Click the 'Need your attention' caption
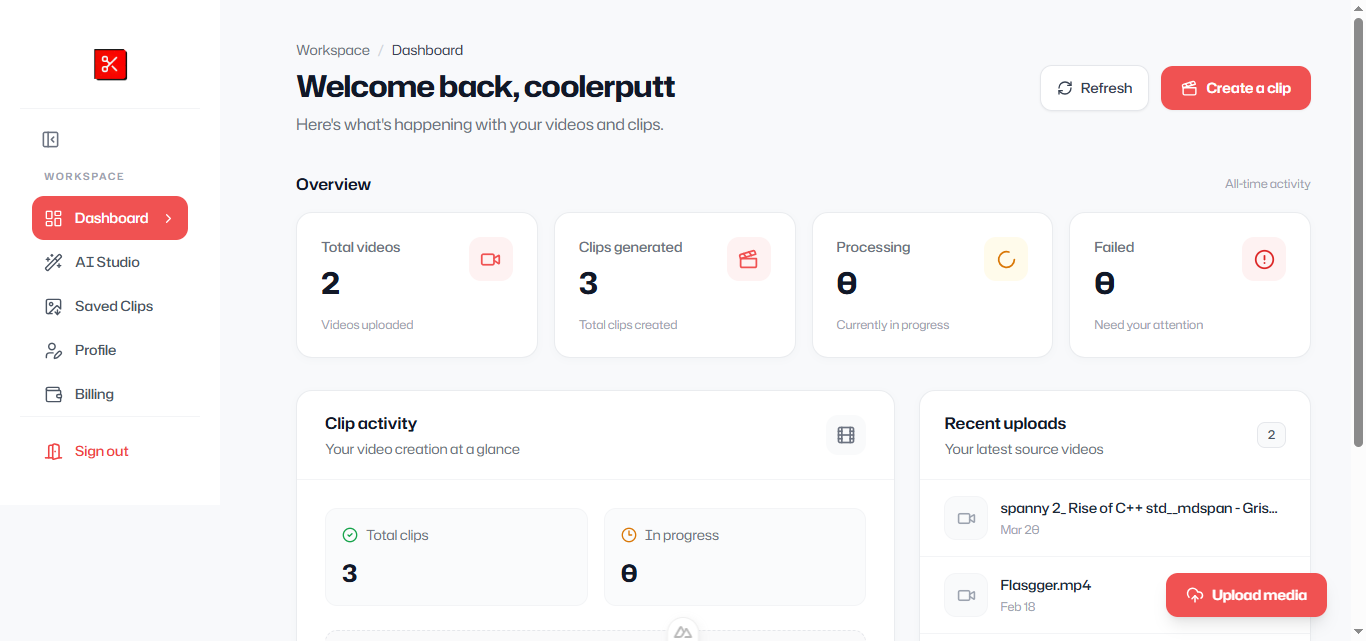The width and height of the screenshot is (1366, 641). coord(1149,325)
